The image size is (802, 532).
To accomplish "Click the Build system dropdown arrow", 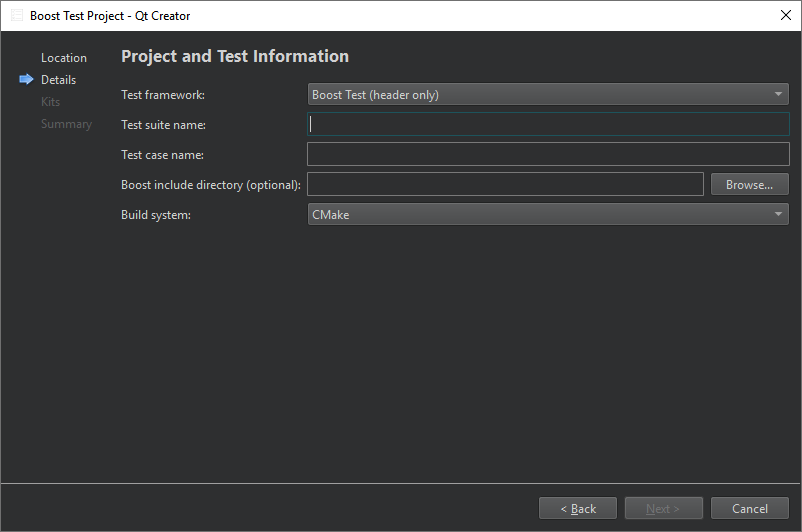I will (x=778, y=214).
